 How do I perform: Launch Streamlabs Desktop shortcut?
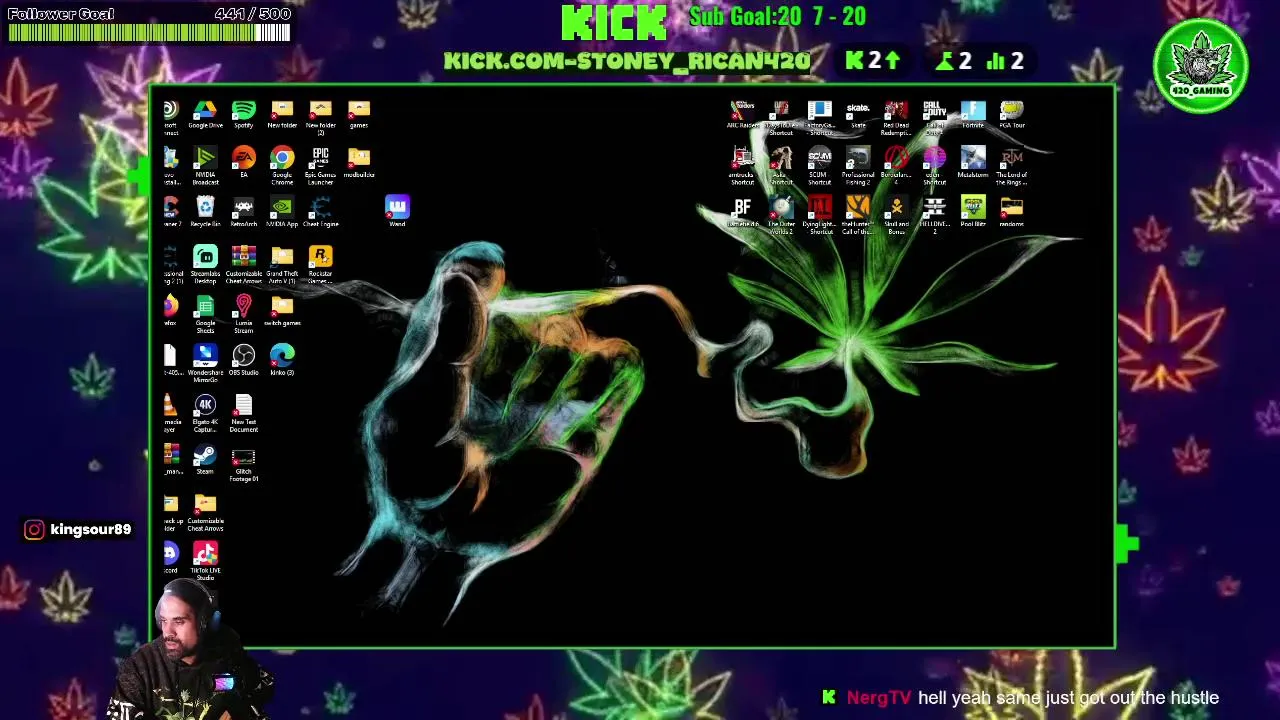pyautogui.click(x=205, y=265)
